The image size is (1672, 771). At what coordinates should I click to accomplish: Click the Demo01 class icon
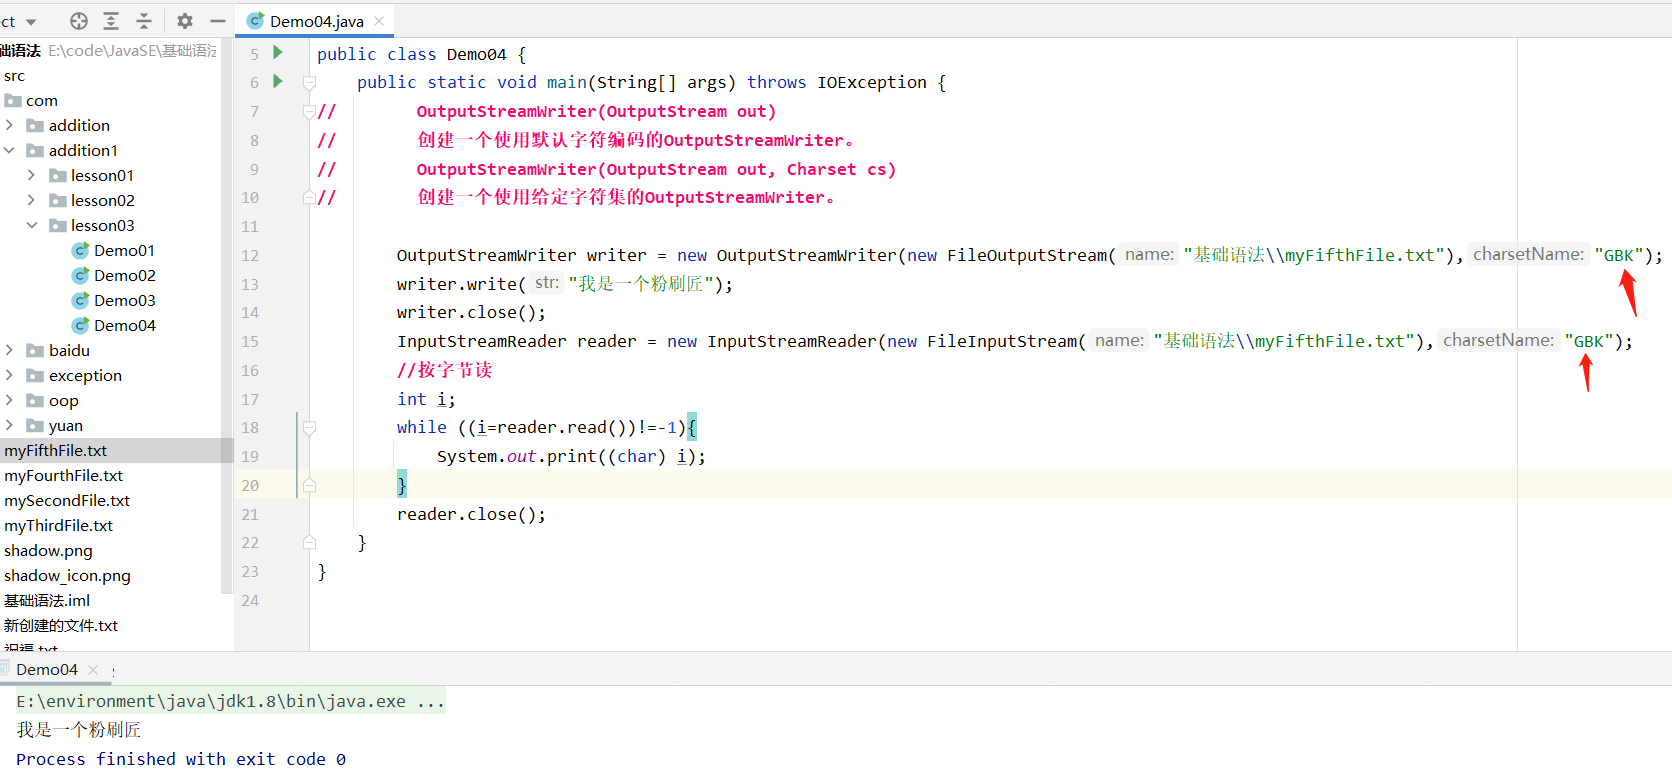coord(81,250)
